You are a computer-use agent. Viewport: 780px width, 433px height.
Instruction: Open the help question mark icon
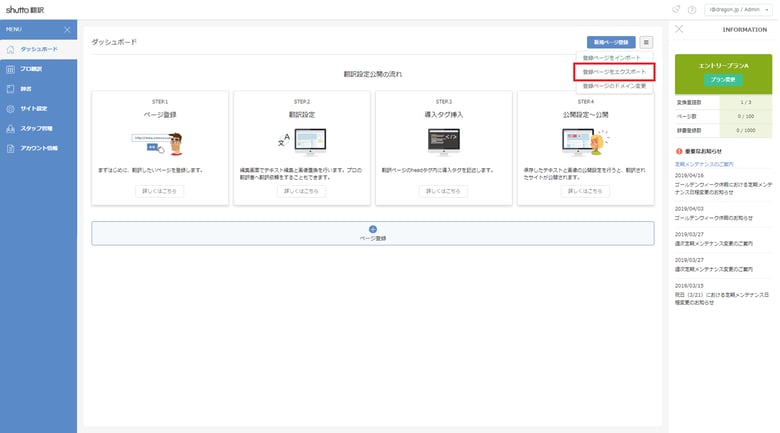click(x=692, y=9)
